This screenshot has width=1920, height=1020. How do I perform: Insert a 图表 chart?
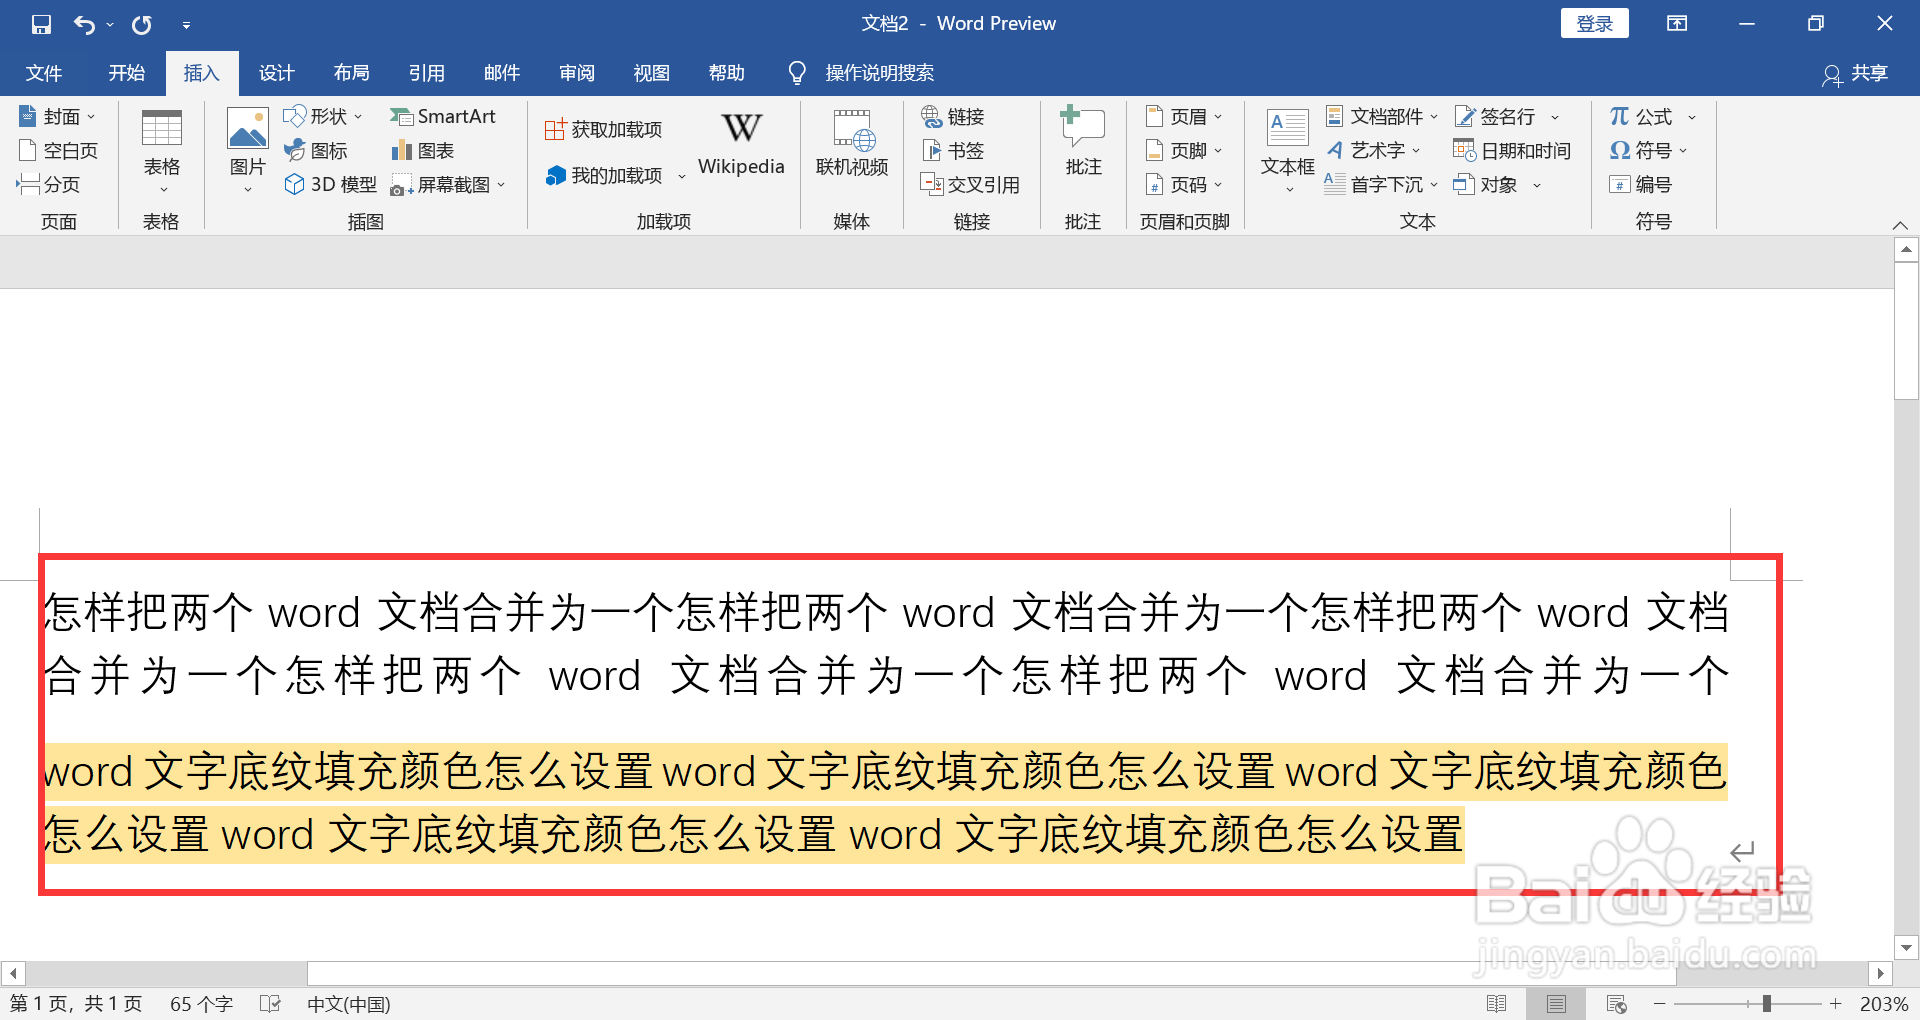423,151
